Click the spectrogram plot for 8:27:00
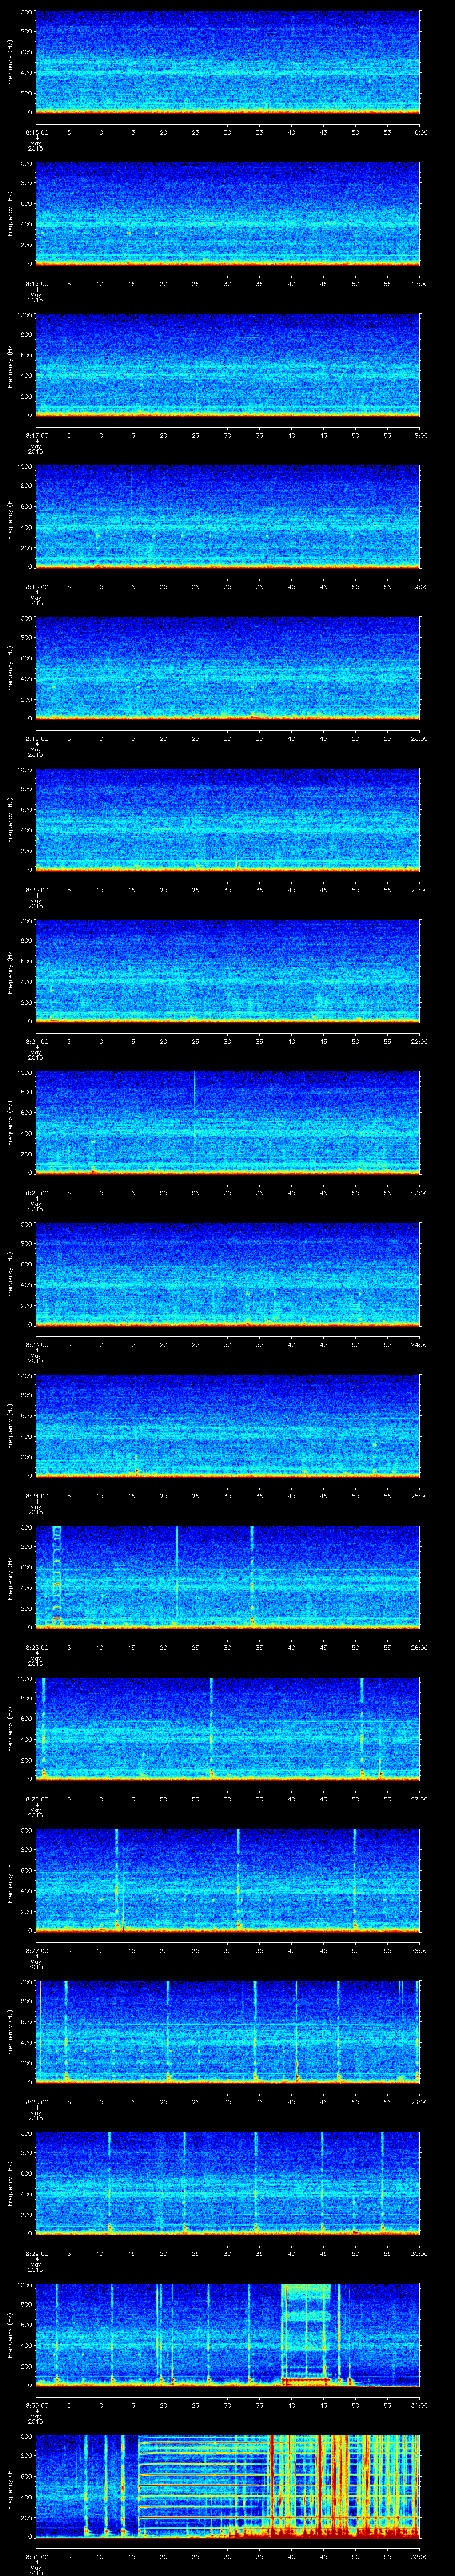Screen dimensions: 455x2576 click(228, 1880)
